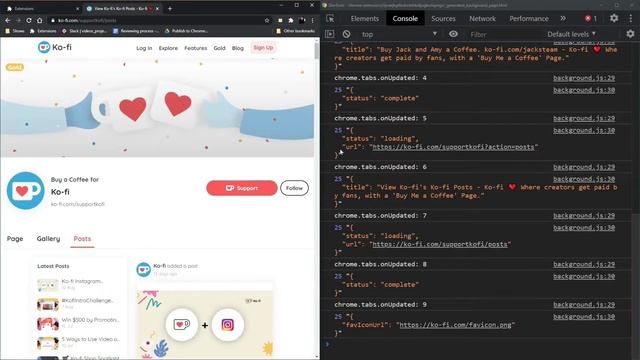Select the Console tab
This screenshot has width=640, height=360.
pyautogui.click(x=405, y=18)
